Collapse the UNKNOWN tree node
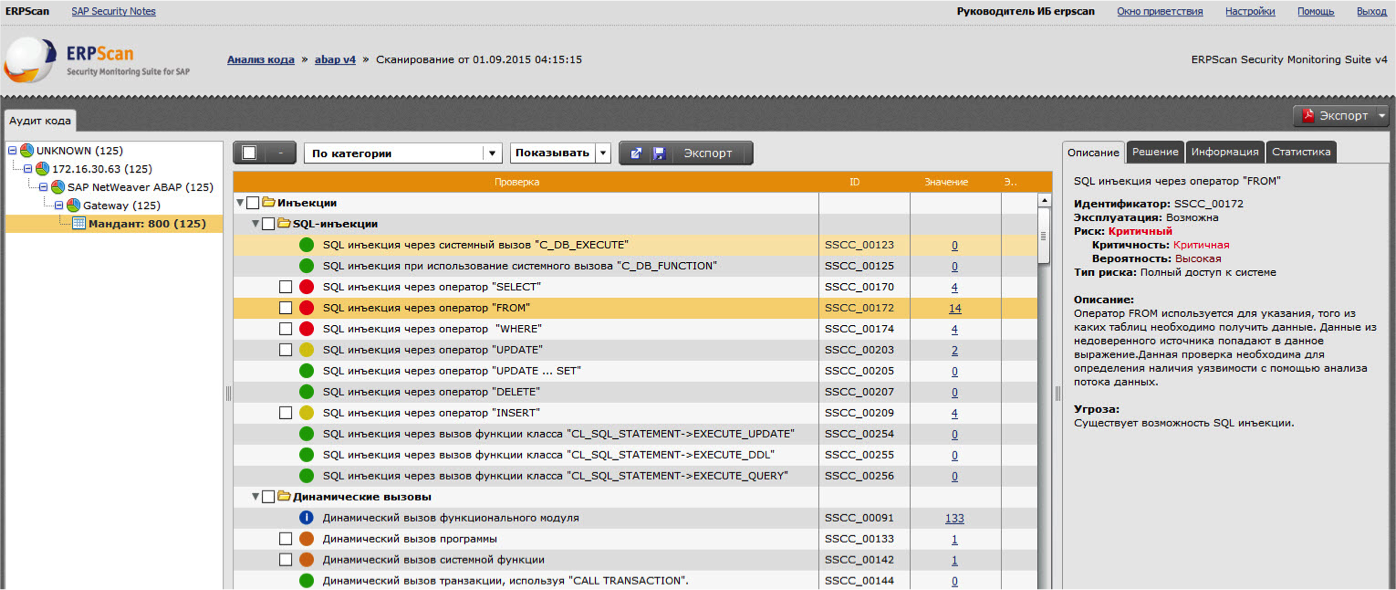Viewport: 1396px width, 590px height. pyautogui.click(x=12, y=150)
